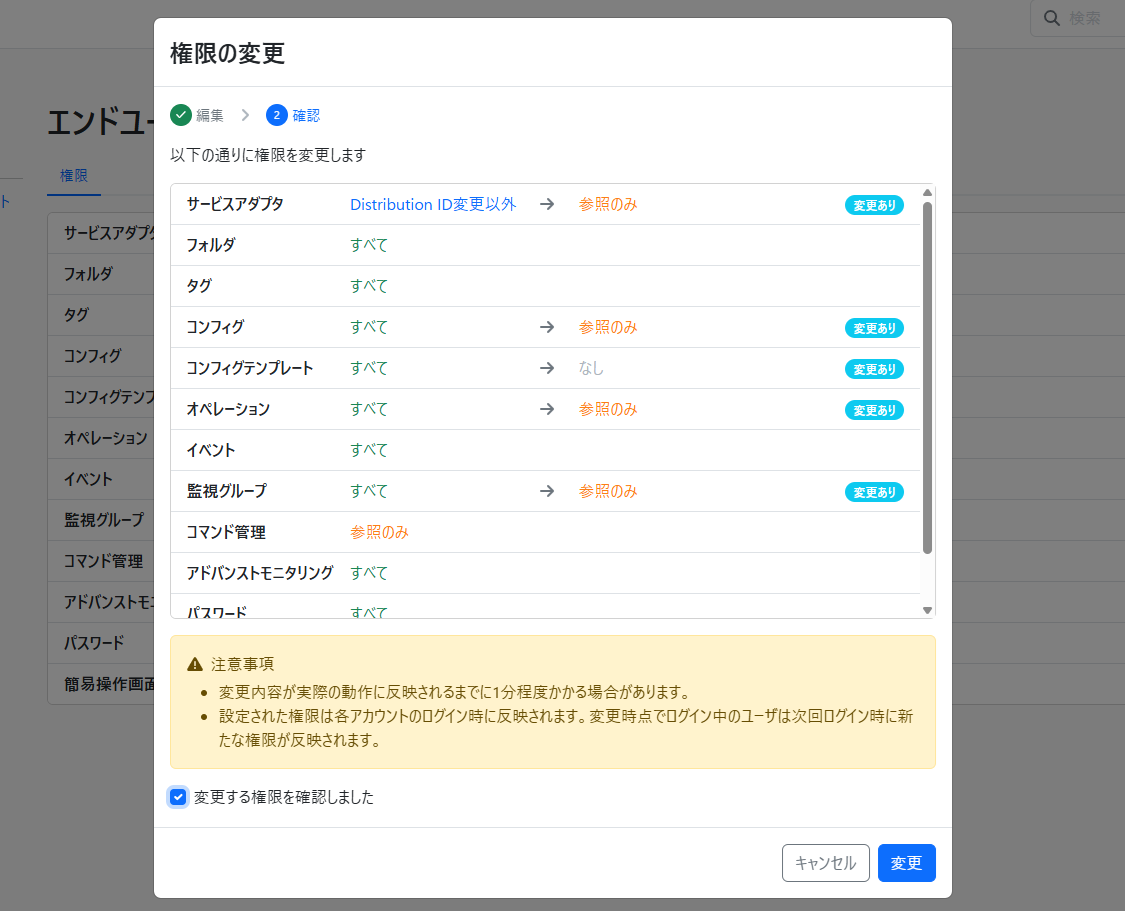Viewport: 1125px width, 911px height.
Task: Click the Distribution ID変更以外 value text
Action: (433, 204)
